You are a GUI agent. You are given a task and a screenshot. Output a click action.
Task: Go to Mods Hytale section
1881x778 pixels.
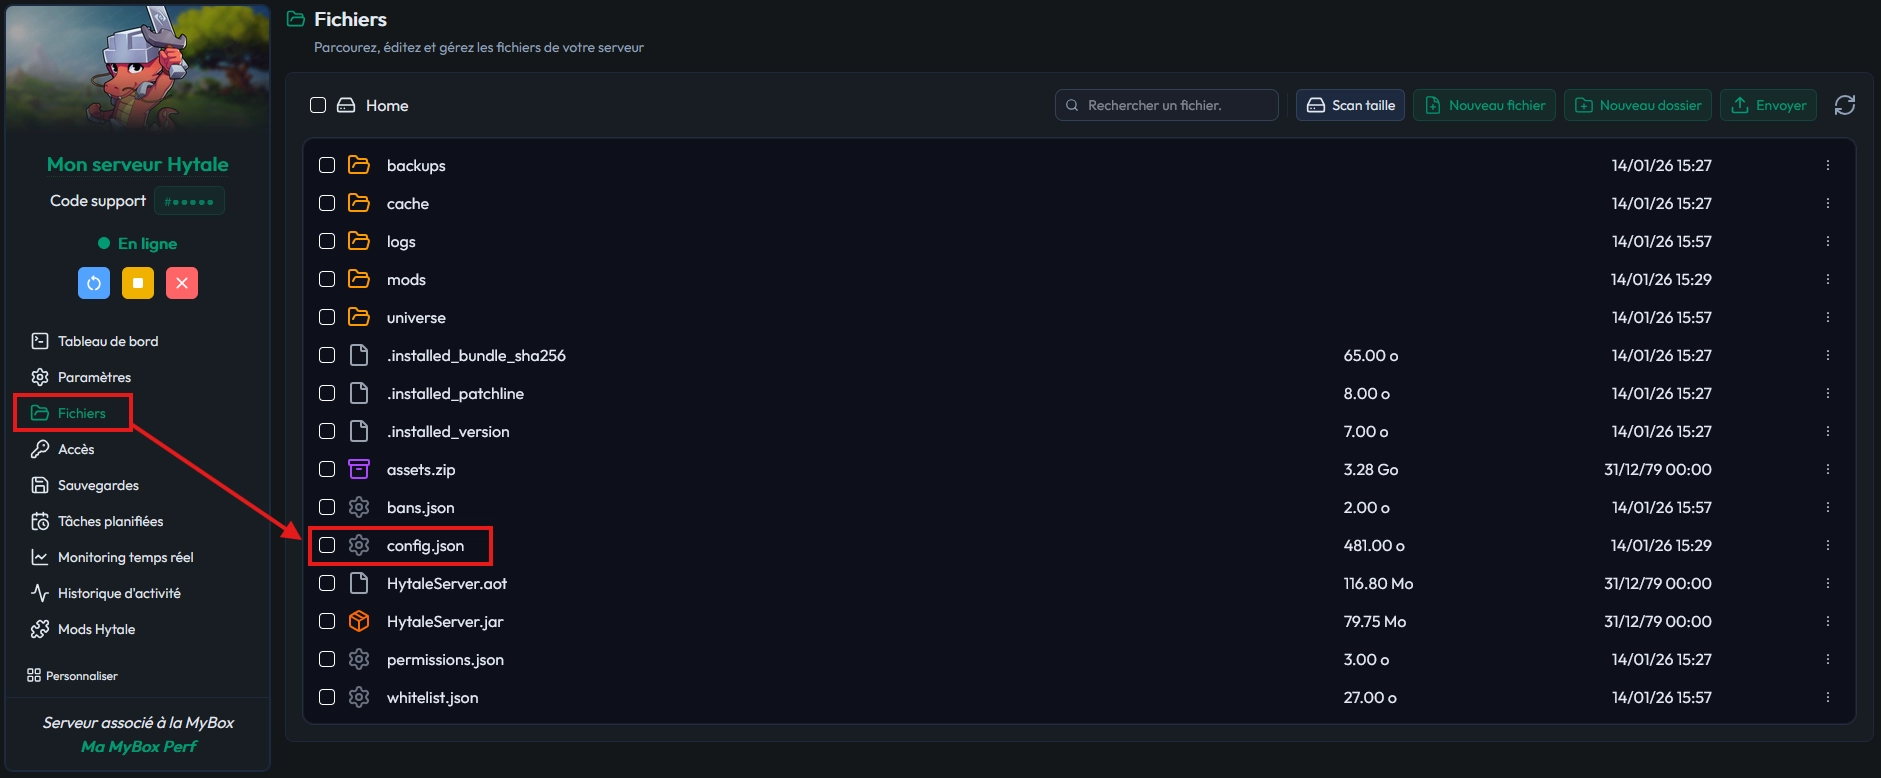(96, 629)
